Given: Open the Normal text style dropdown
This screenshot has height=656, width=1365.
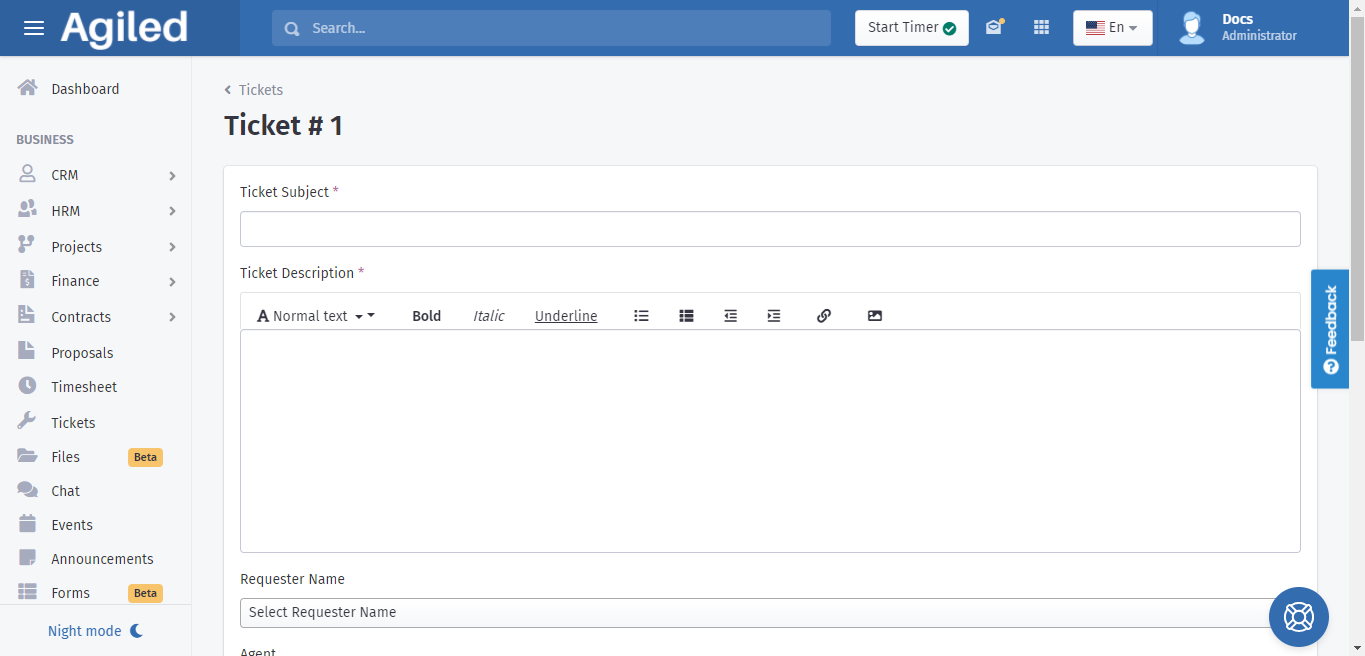Looking at the screenshot, I should (x=316, y=316).
